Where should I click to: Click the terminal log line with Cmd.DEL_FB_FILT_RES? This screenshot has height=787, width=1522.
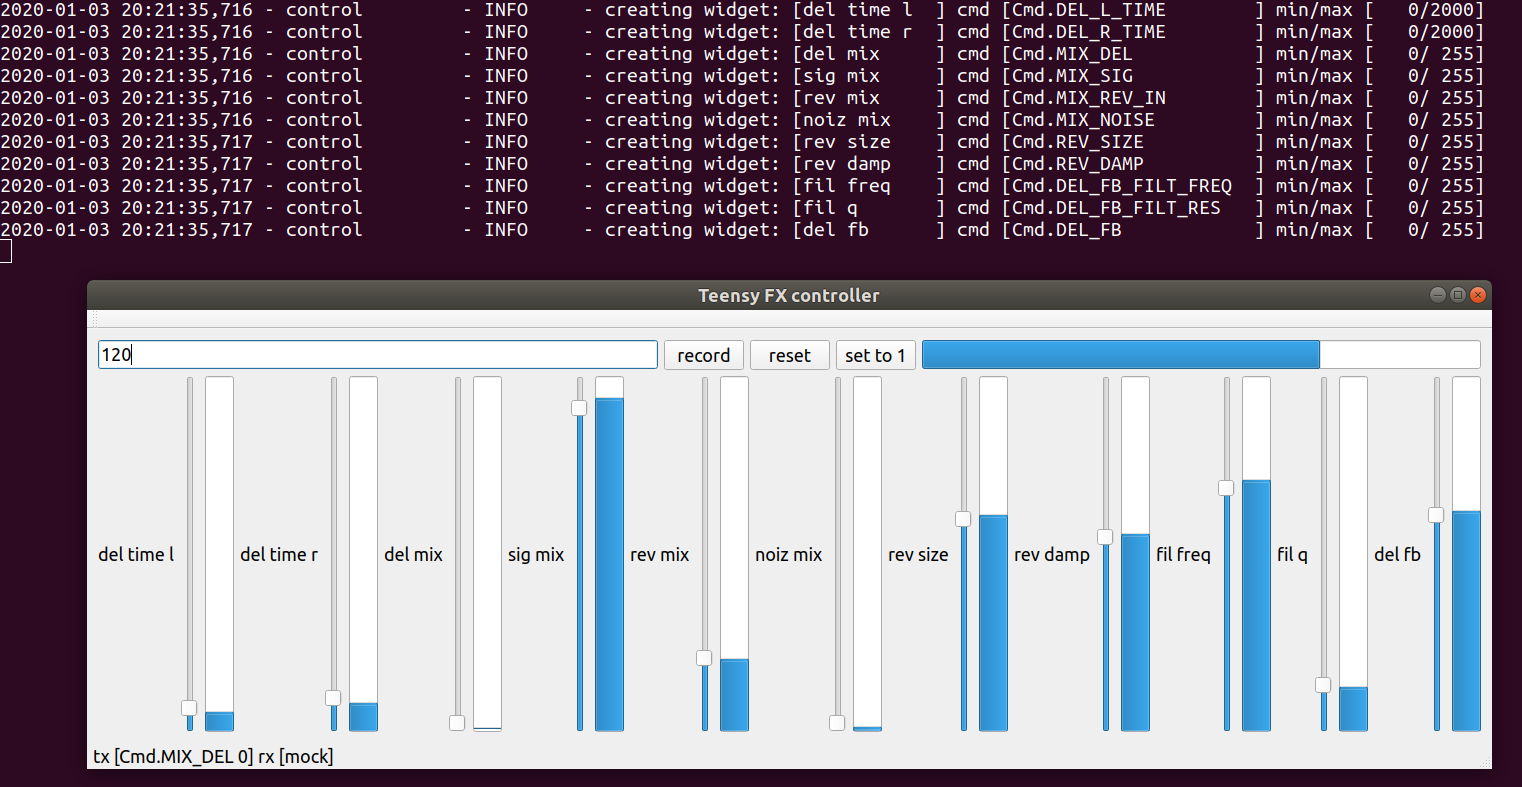coord(742,208)
